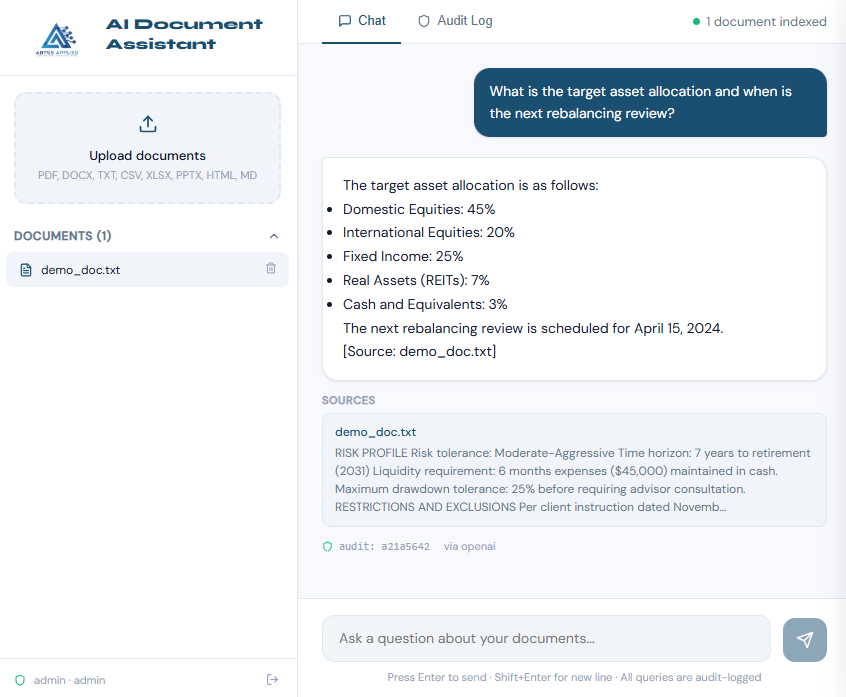This screenshot has width=846, height=697.
Task: Click the April 15, 2024 rebalancing sentence
Action: (533, 328)
